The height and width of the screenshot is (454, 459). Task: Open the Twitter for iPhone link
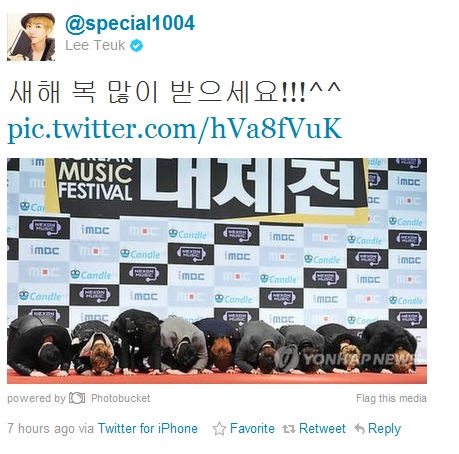coord(148,428)
